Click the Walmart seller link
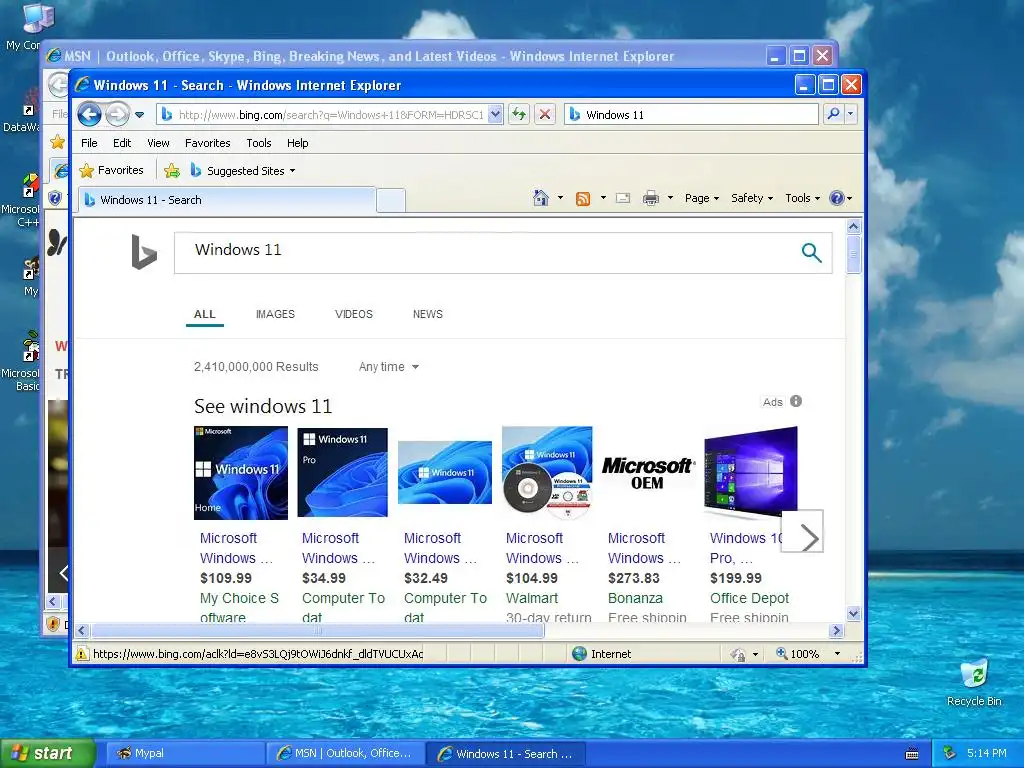 pyautogui.click(x=532, y=598)
